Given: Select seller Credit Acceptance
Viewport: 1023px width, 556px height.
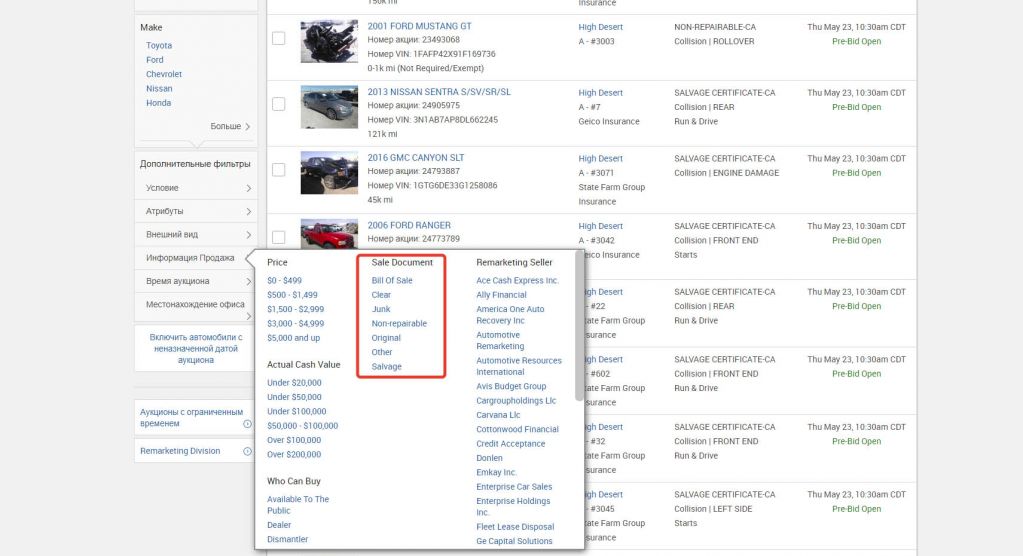Looking at the screenshot, I should 510,444.
